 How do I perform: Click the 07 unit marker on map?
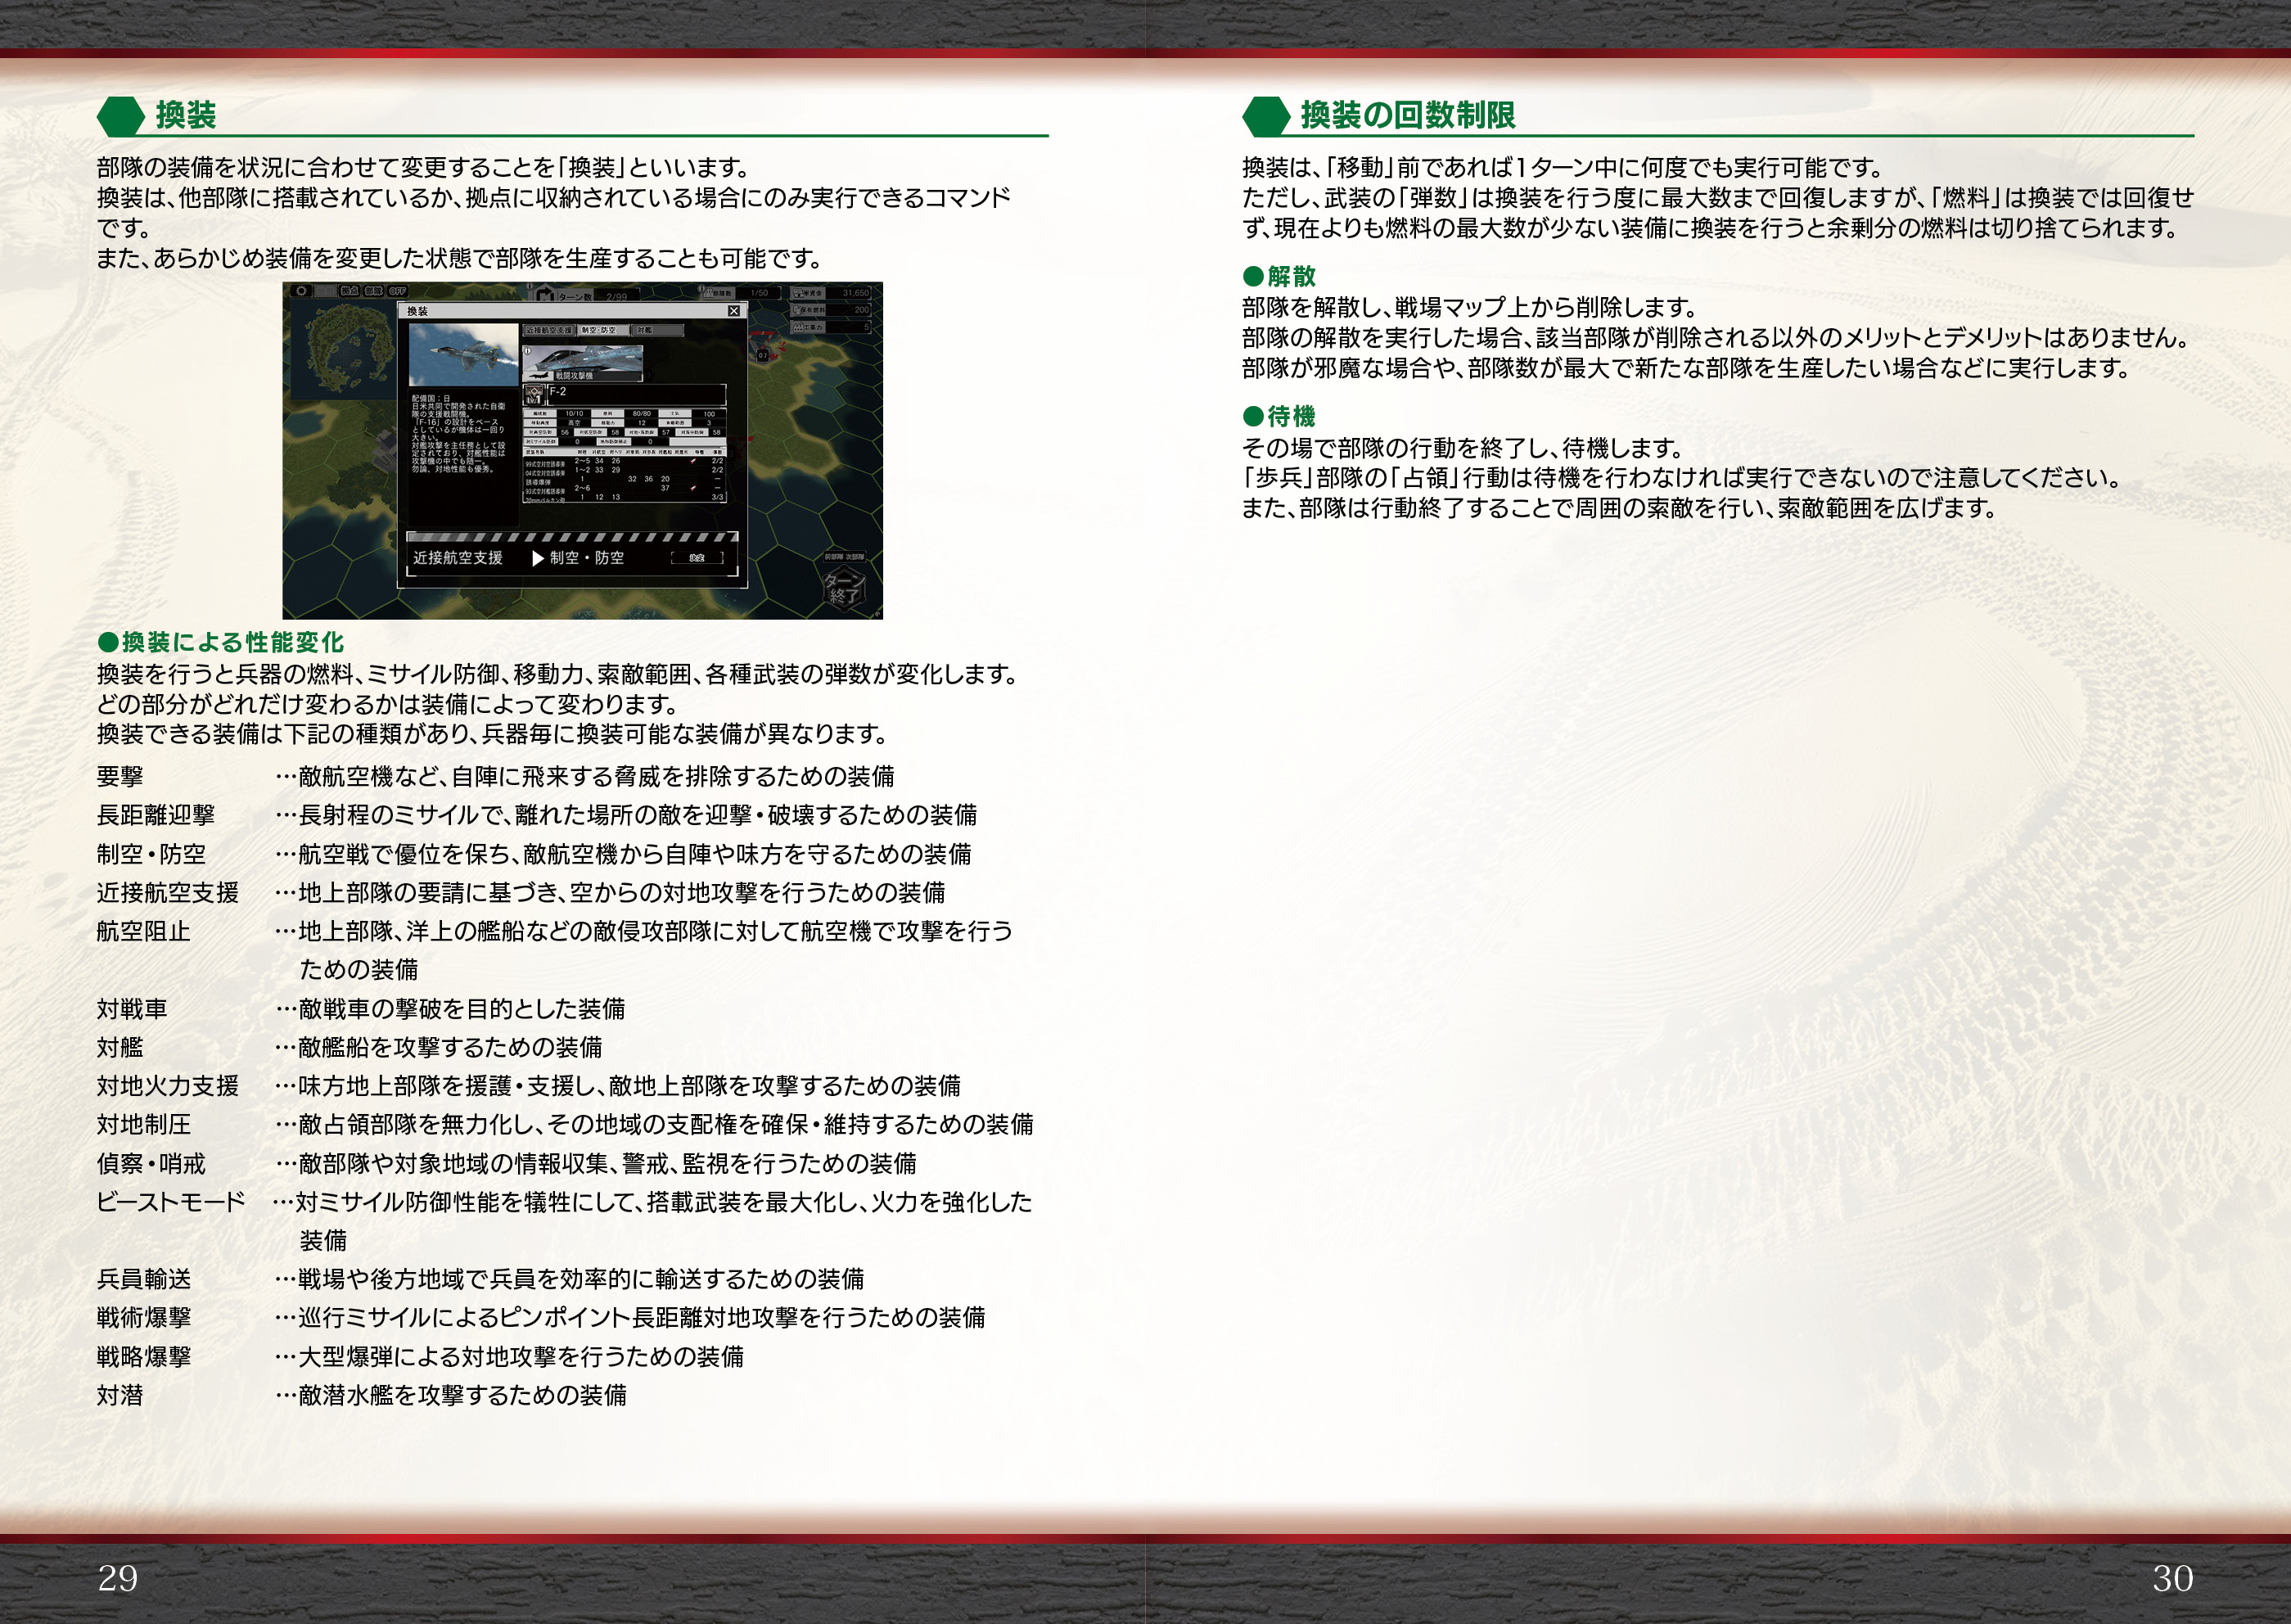pyautogui.click(x=763, y=355)
